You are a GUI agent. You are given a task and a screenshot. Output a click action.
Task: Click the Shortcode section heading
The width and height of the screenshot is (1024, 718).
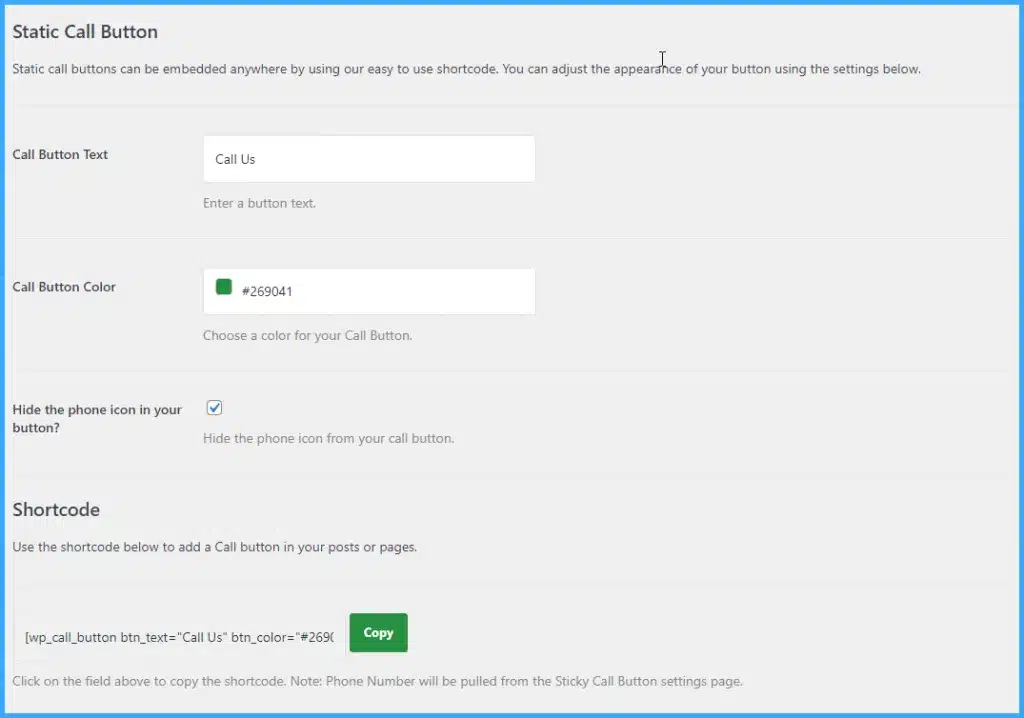click(x=56, y=510)
